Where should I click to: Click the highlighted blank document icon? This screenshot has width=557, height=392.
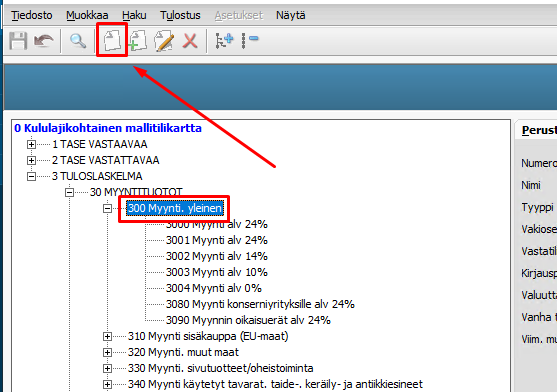pos(112,40)
